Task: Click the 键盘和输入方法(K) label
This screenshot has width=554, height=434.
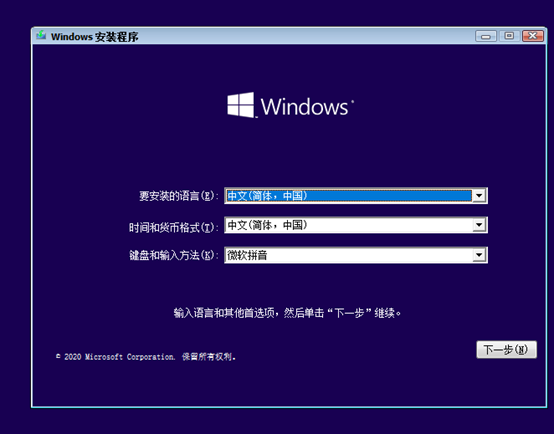Action: [173, 255]
